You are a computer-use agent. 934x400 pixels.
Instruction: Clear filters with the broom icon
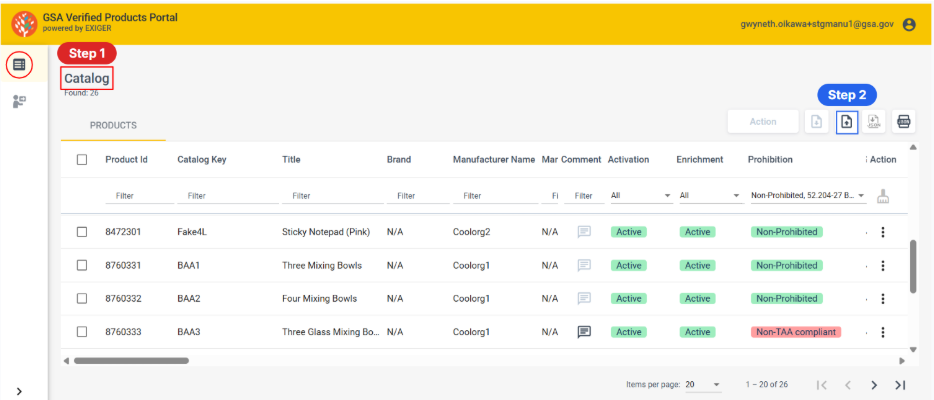coord(883,196)
